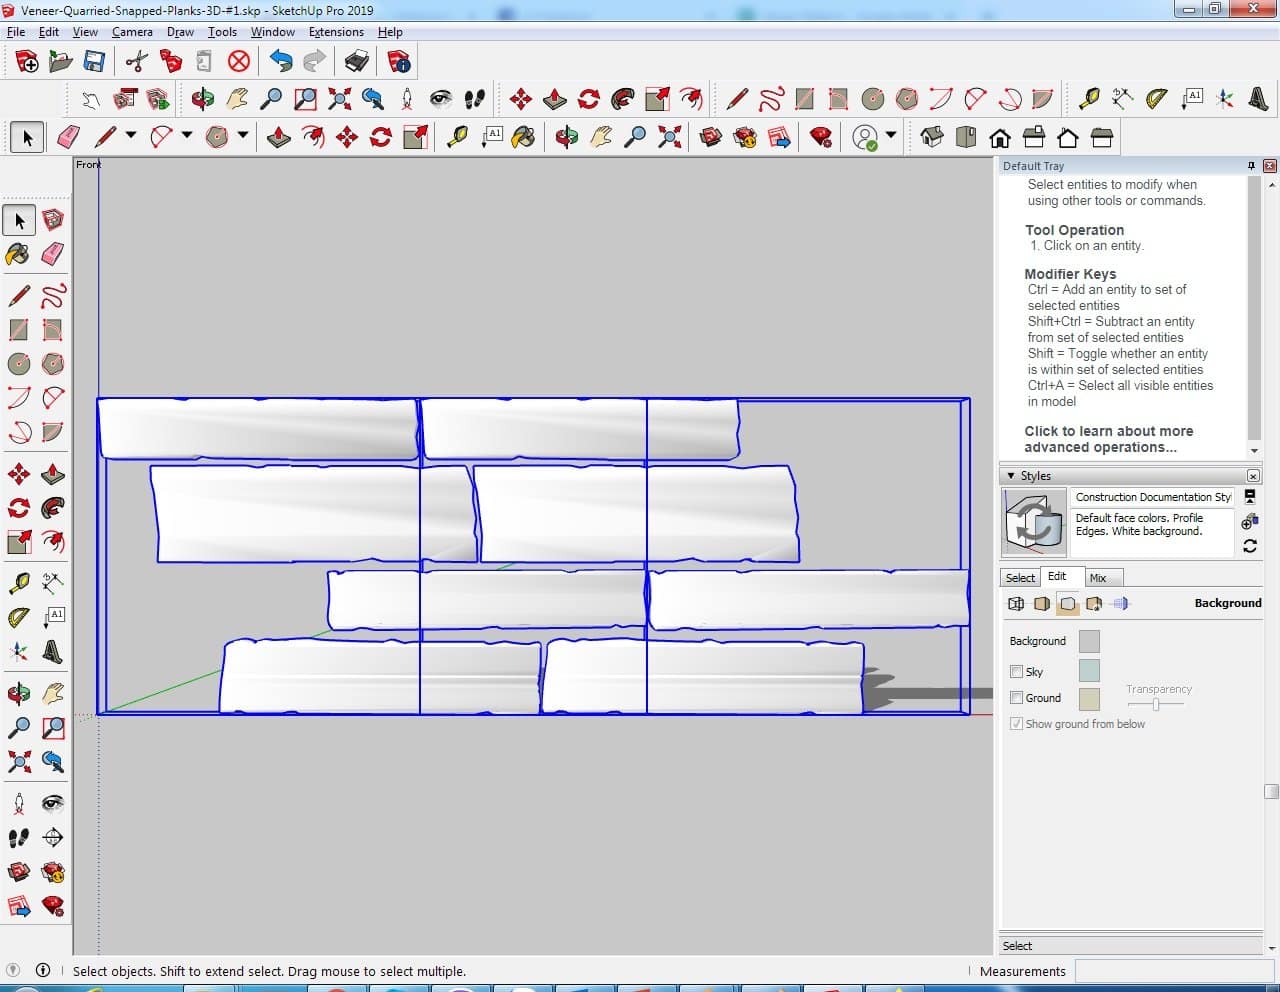Open the Camera menu

(x=132, y=32)
